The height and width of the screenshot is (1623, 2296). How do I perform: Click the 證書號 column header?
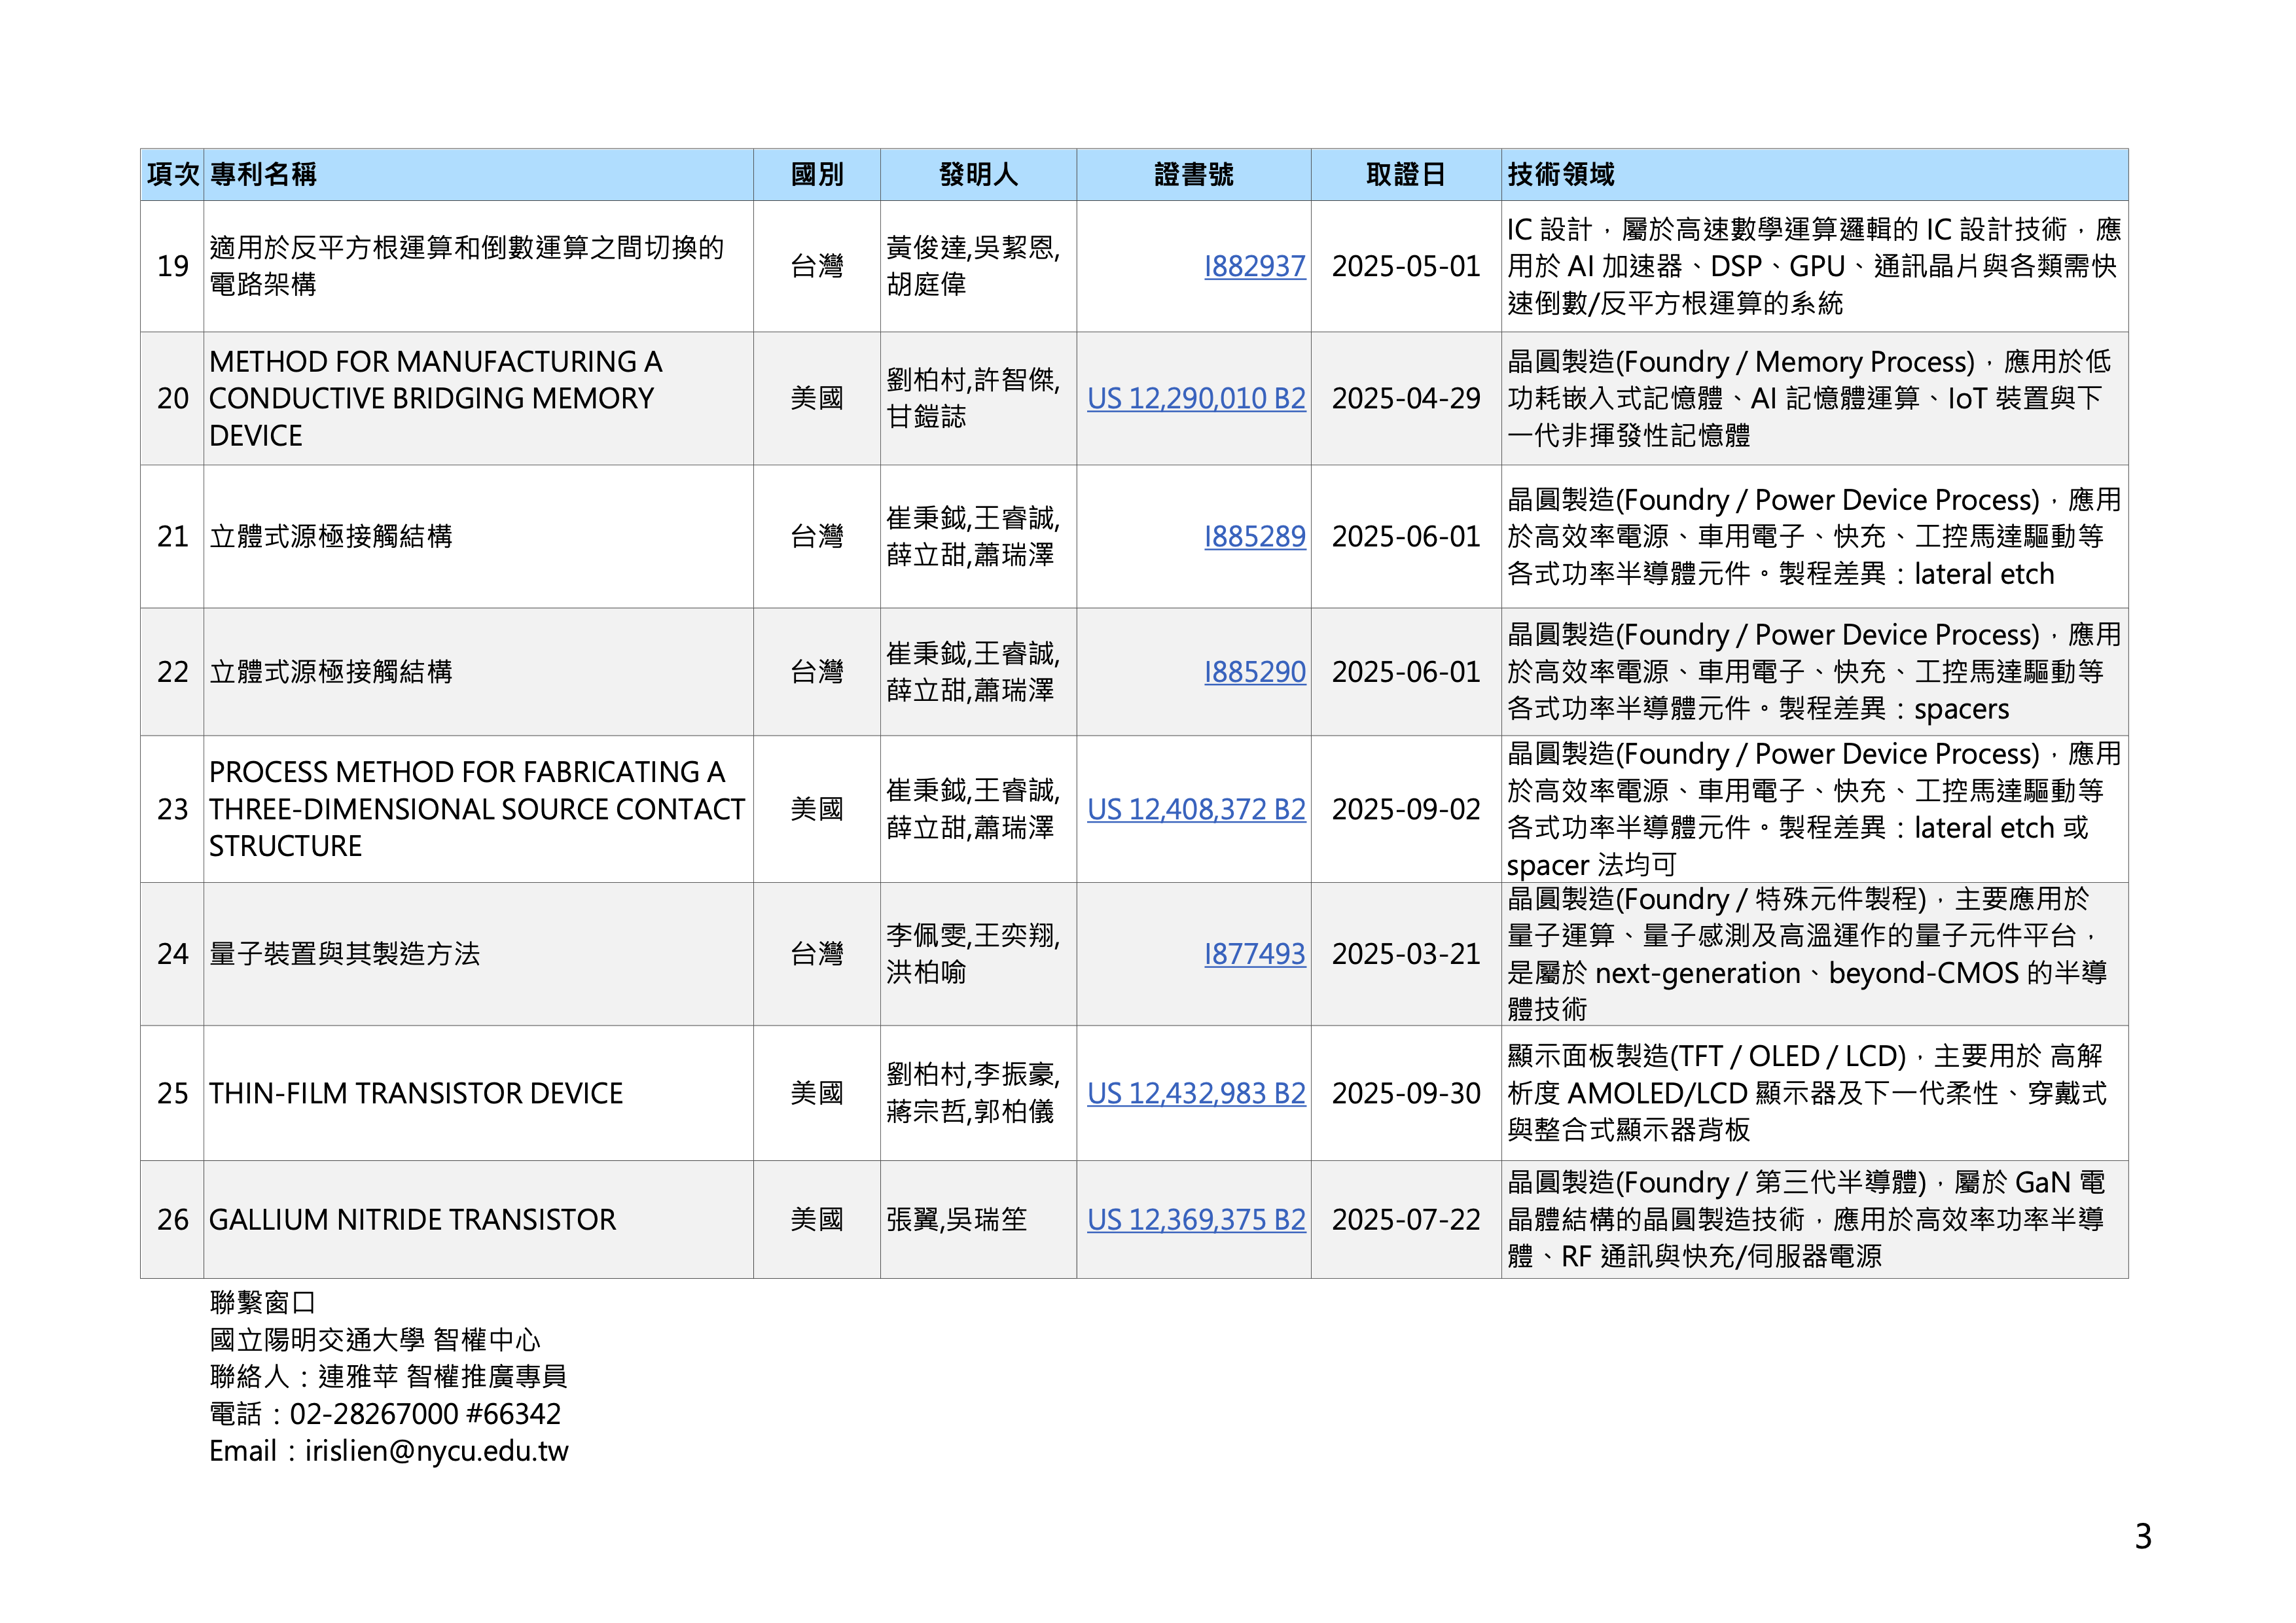click(x=1193, y=175)
